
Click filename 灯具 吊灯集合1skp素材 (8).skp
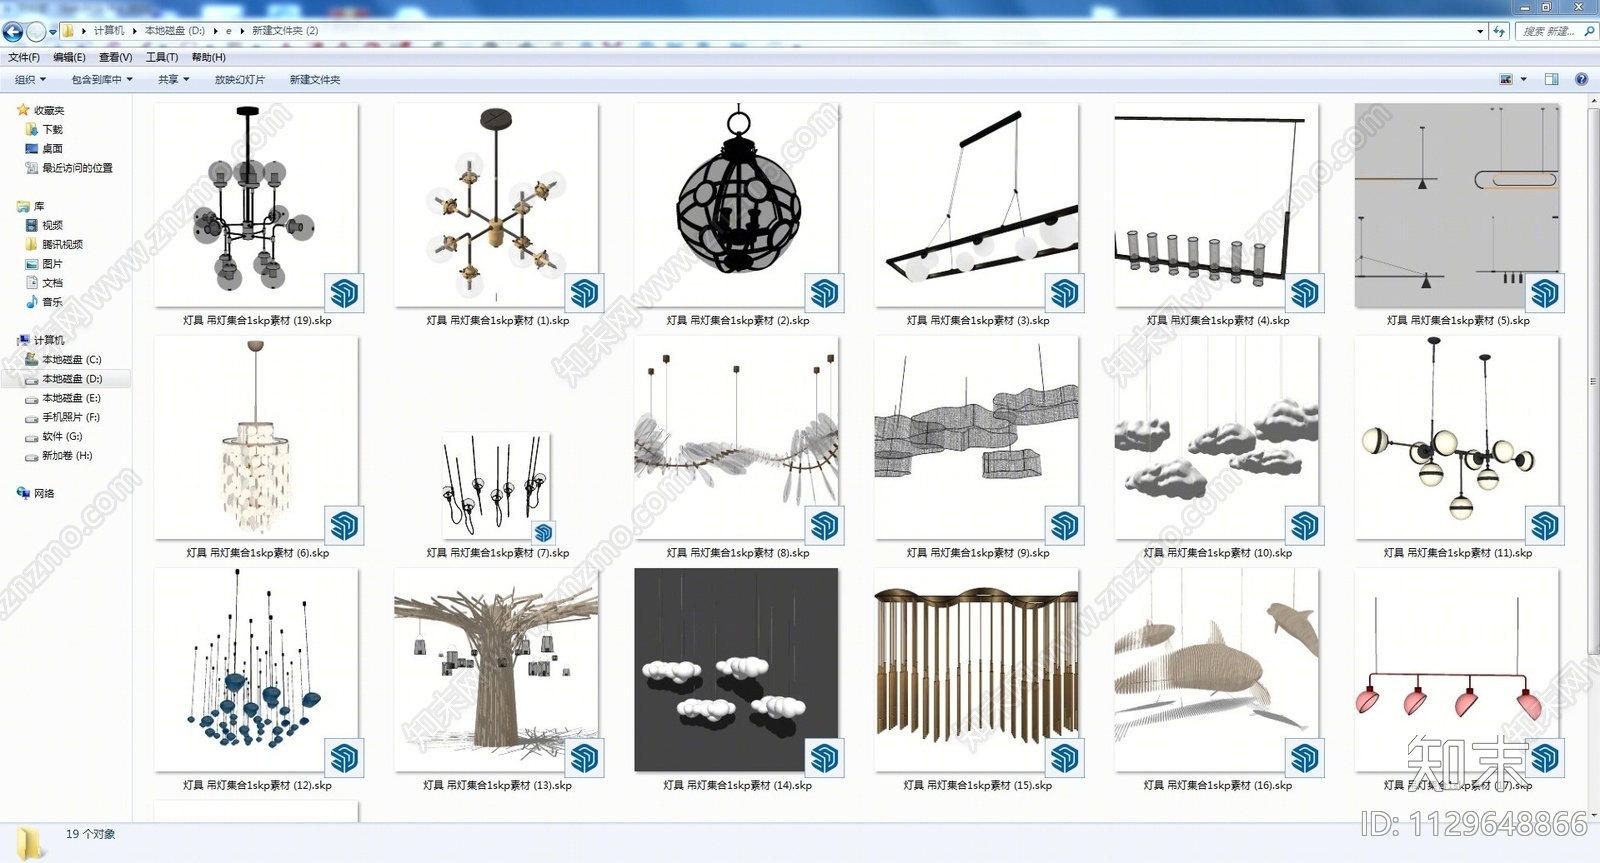tap(738, 553)
